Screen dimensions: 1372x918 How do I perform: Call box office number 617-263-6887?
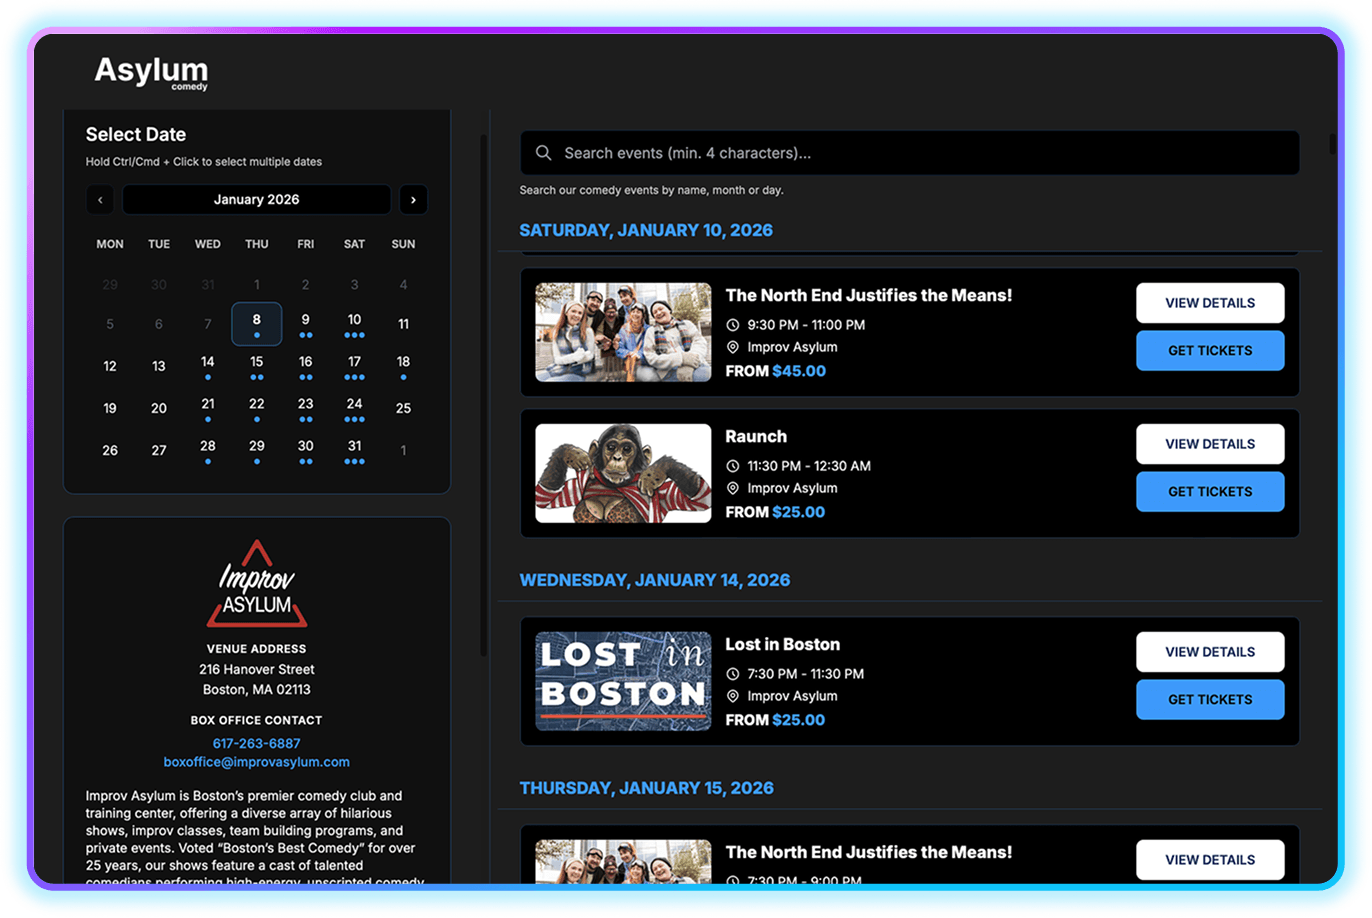coord(256,743)
